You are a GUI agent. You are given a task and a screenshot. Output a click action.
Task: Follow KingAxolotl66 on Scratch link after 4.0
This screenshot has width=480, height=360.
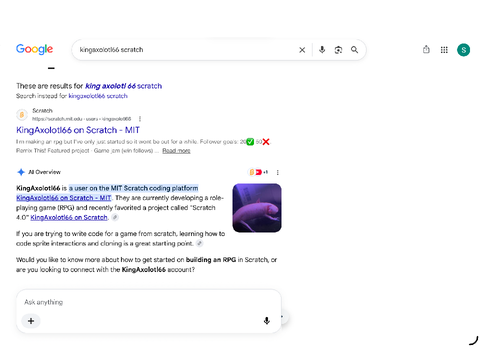[69, 218]
